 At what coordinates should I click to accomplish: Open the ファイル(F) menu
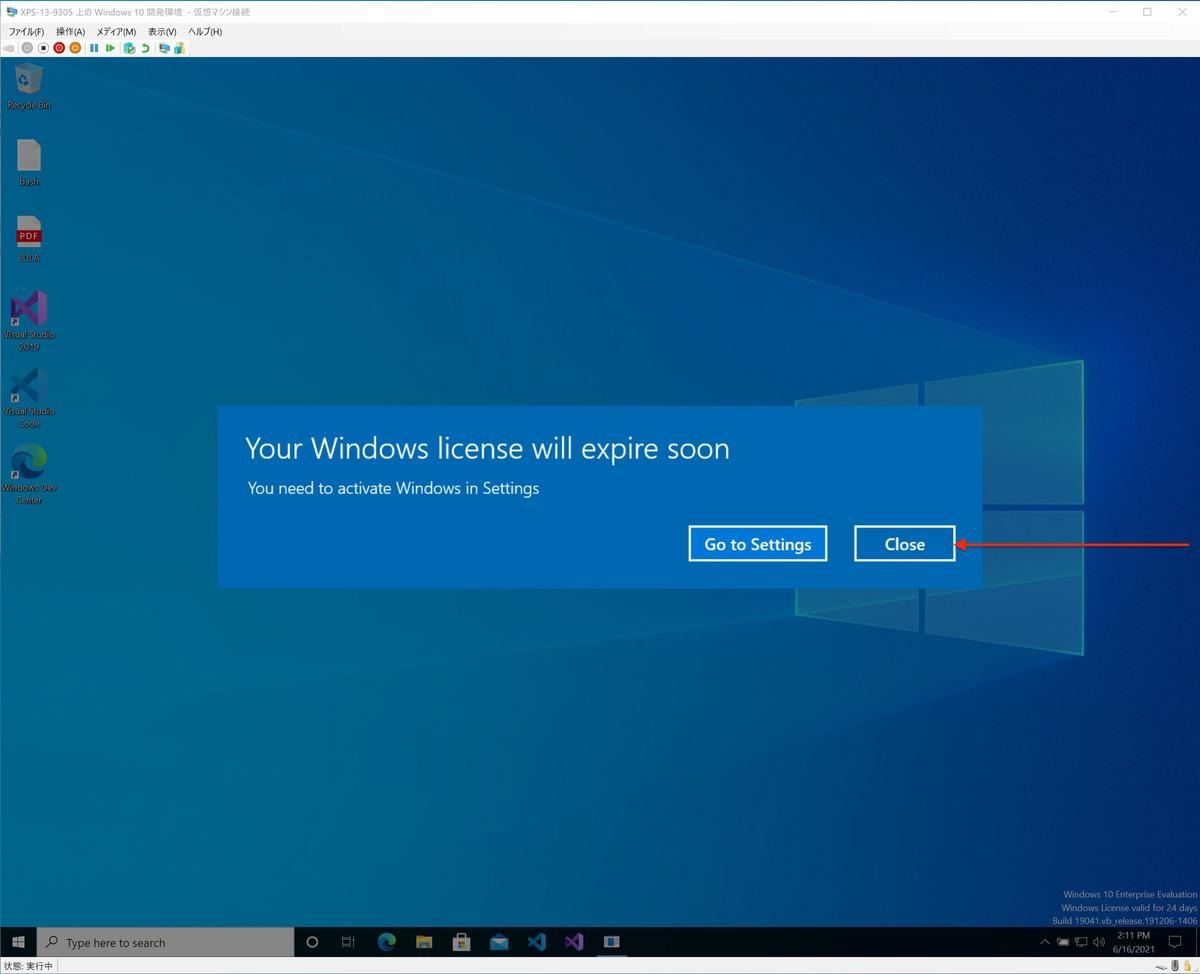click(x=27, y=32)
